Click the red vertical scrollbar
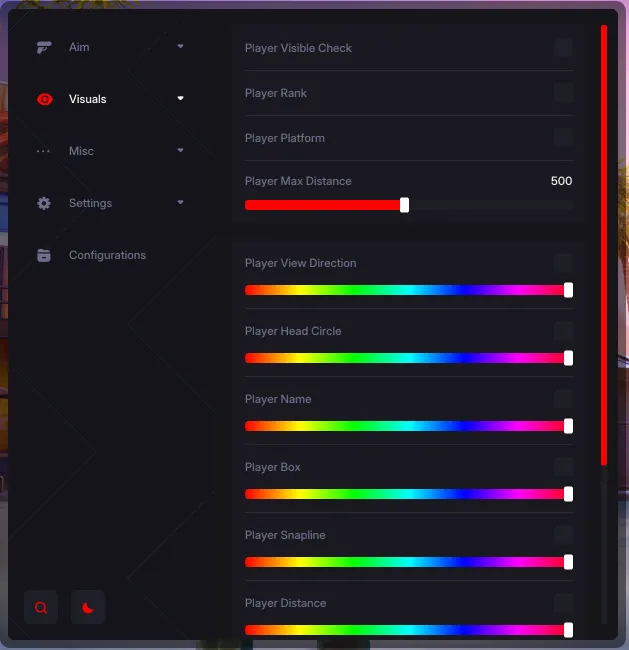The height and width of the screenshot is (650, 629). click(x=604, y=245)
